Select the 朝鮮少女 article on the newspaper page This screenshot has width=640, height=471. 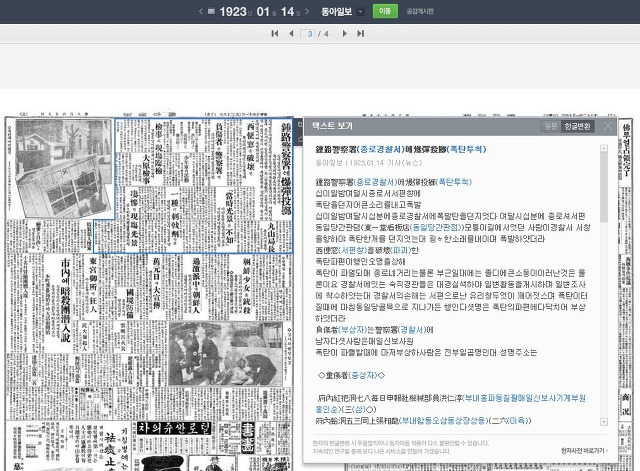247,286
